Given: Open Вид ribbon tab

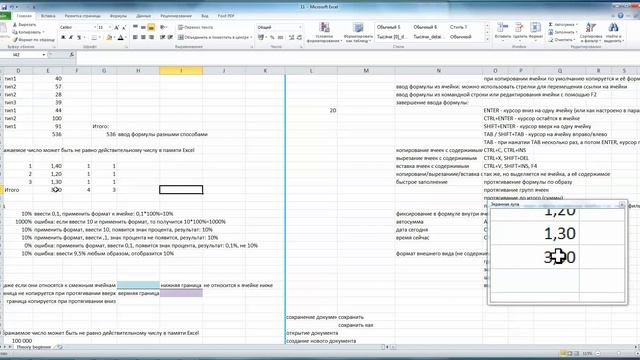Looking at the screenshot, I should pos(204,16).
